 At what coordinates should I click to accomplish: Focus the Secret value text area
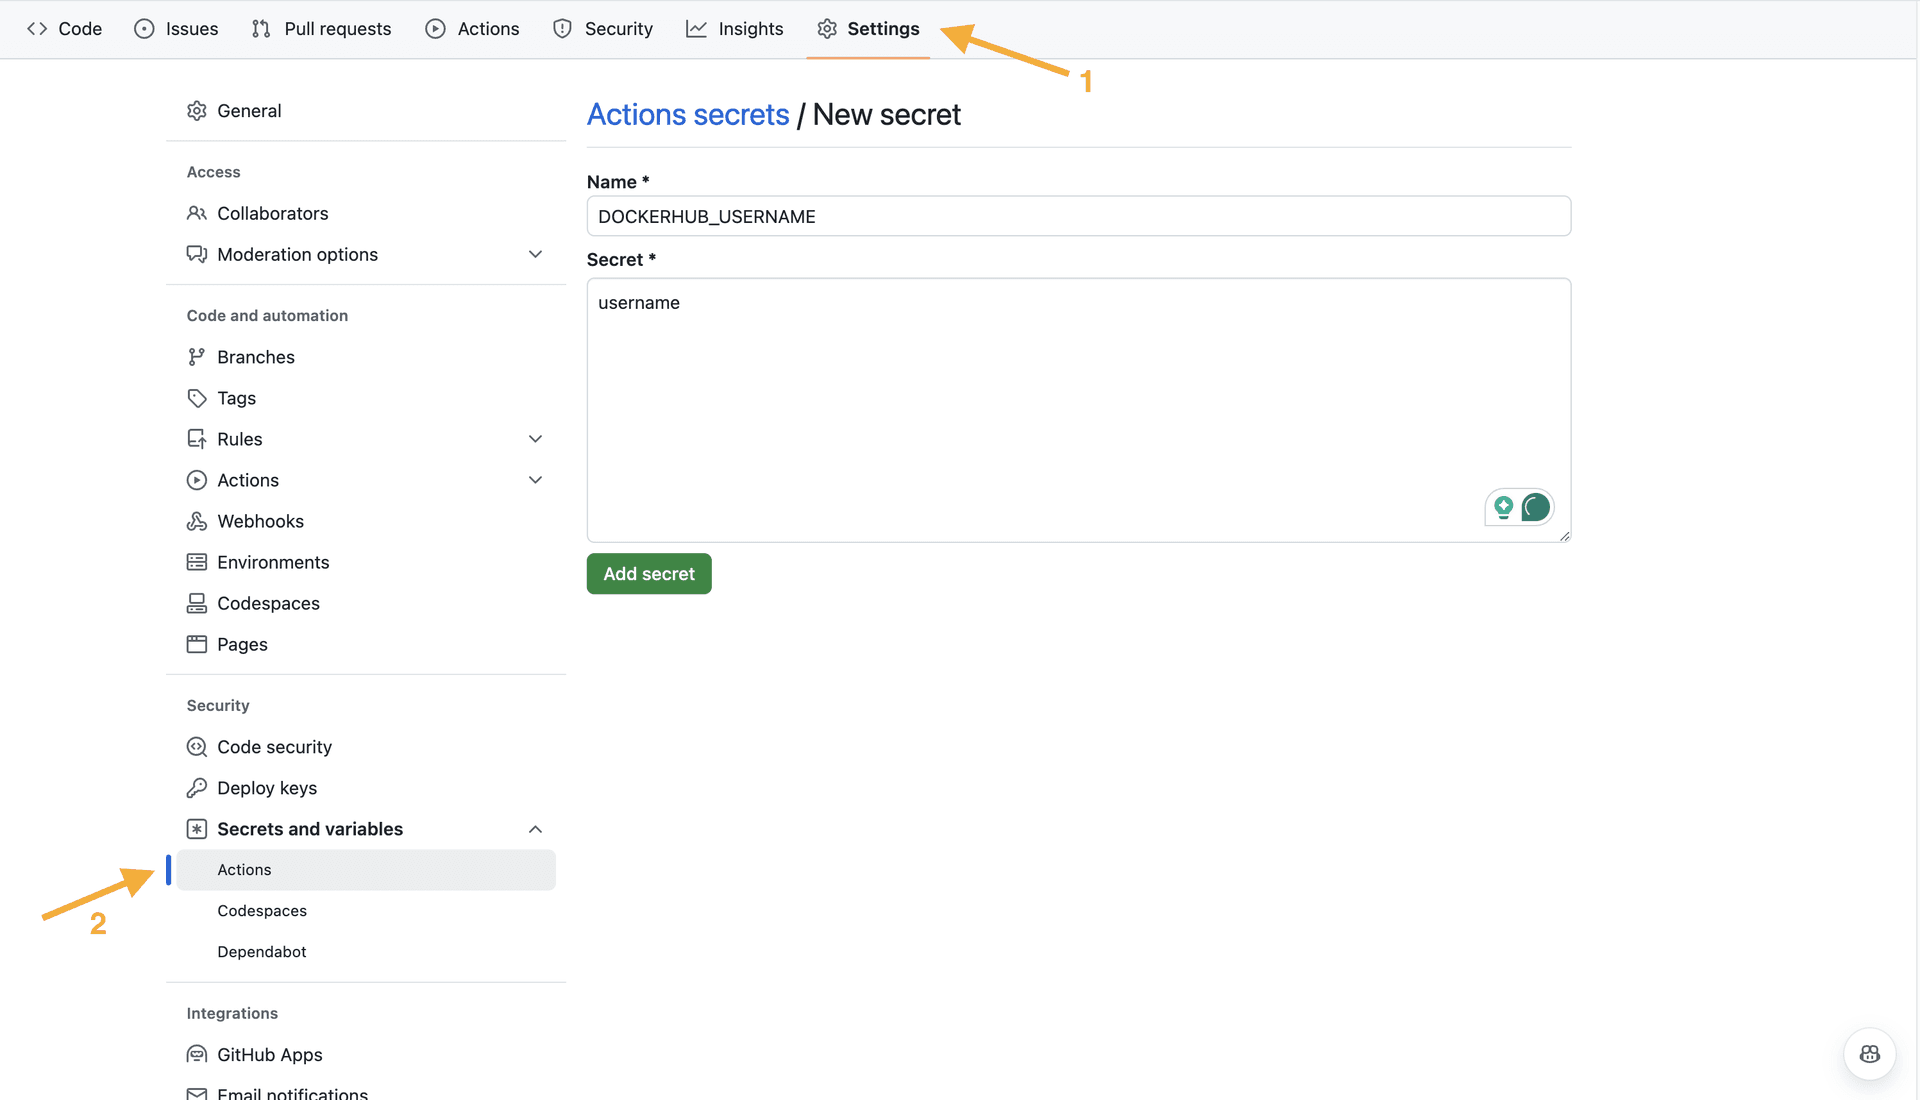(1079, 410)
